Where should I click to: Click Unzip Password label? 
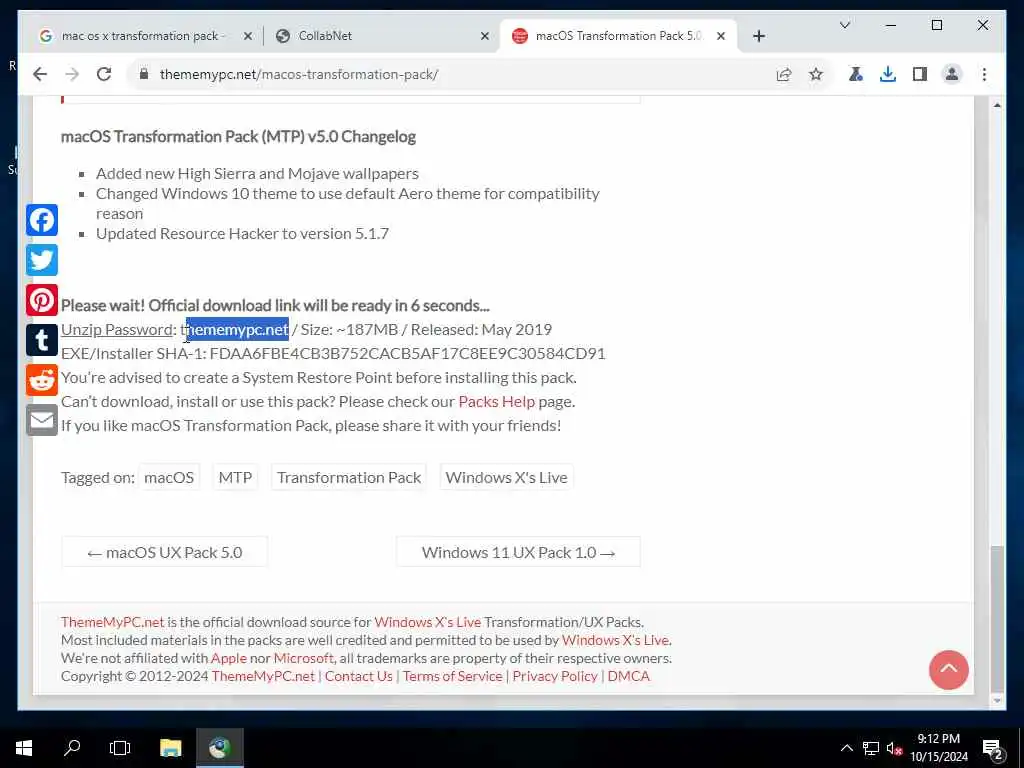pyautogui.click(x=116, y=330)
